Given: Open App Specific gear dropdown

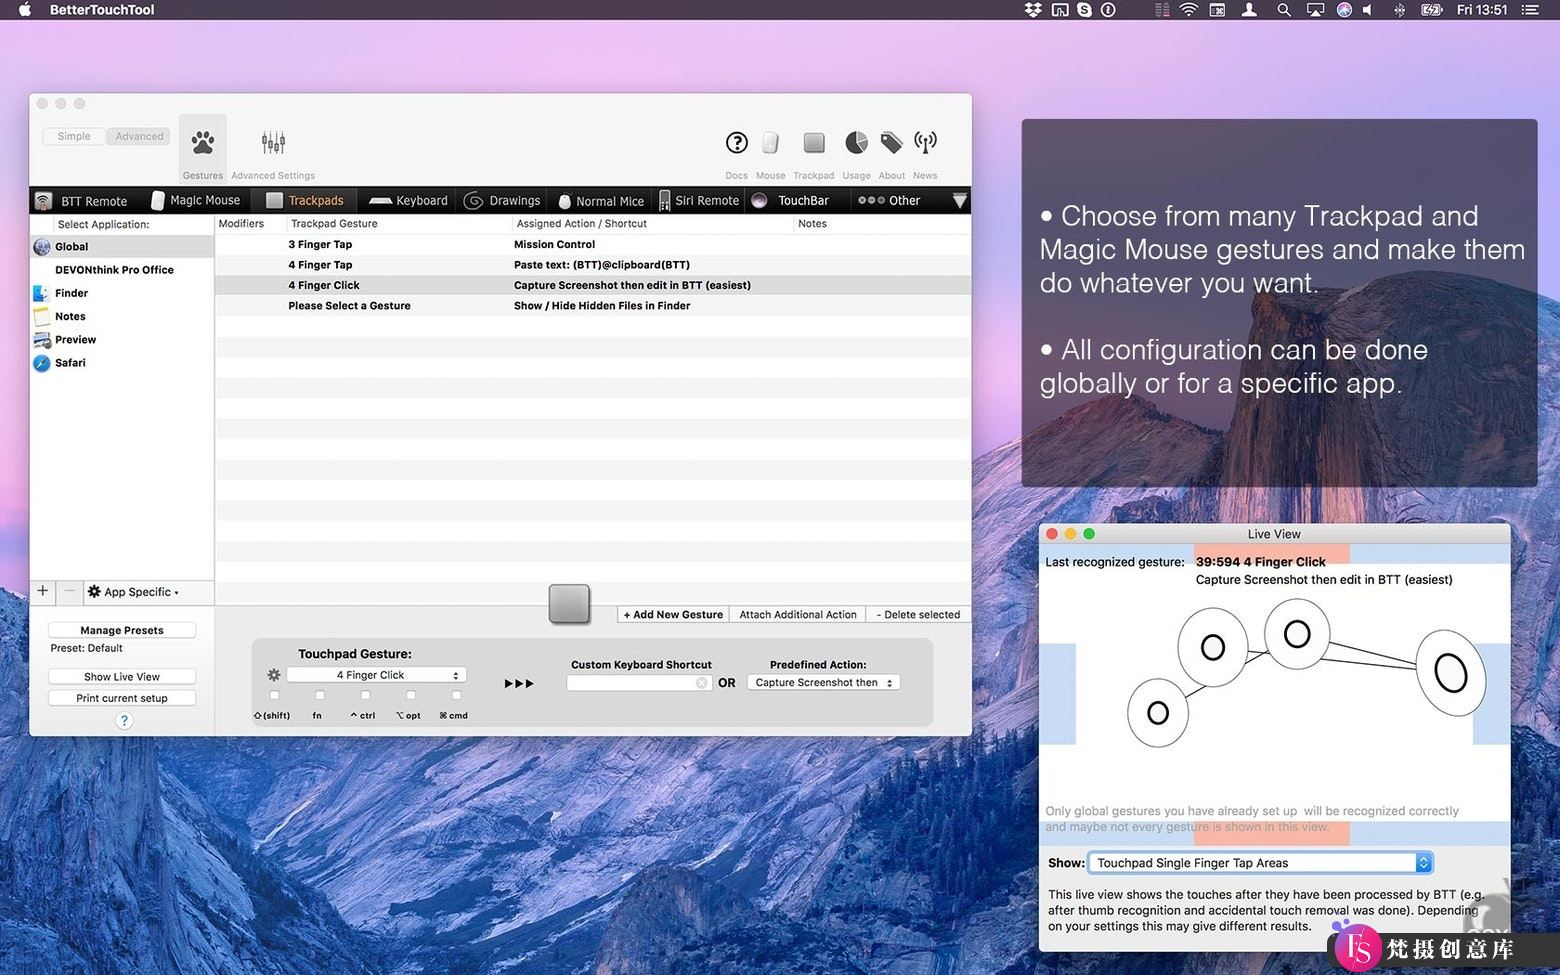Looking at the screenshot, I should pyautogui.click(x=134, y=592).
